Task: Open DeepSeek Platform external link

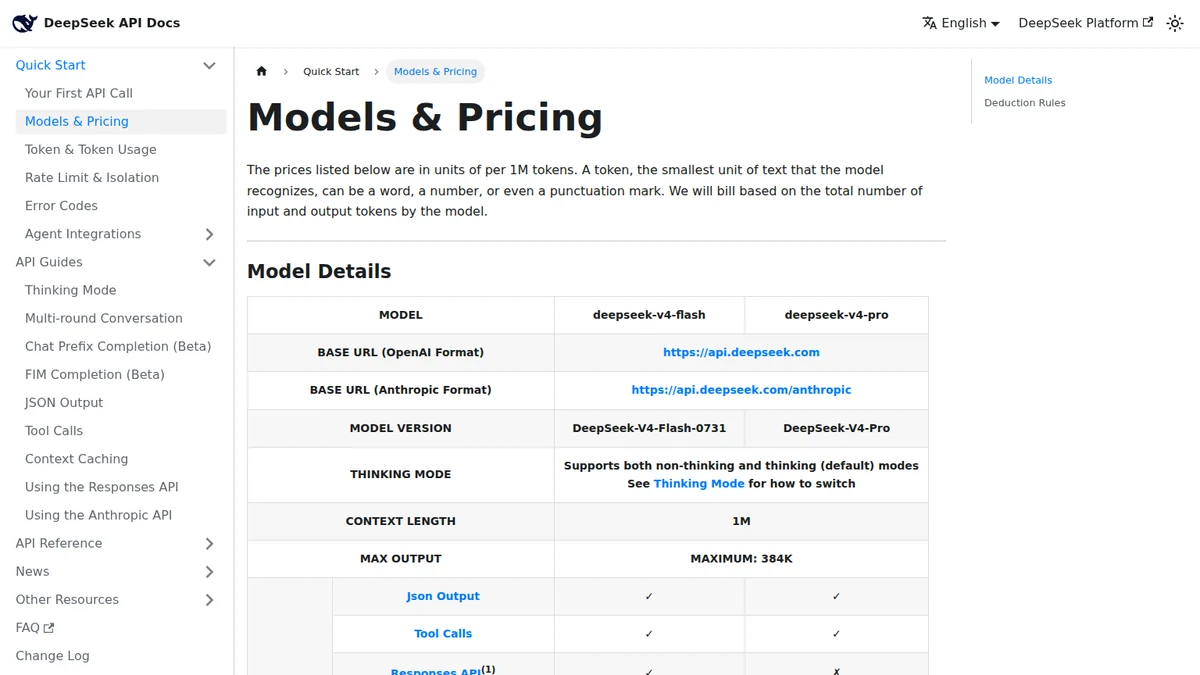Action: (x=1085, y=23)
